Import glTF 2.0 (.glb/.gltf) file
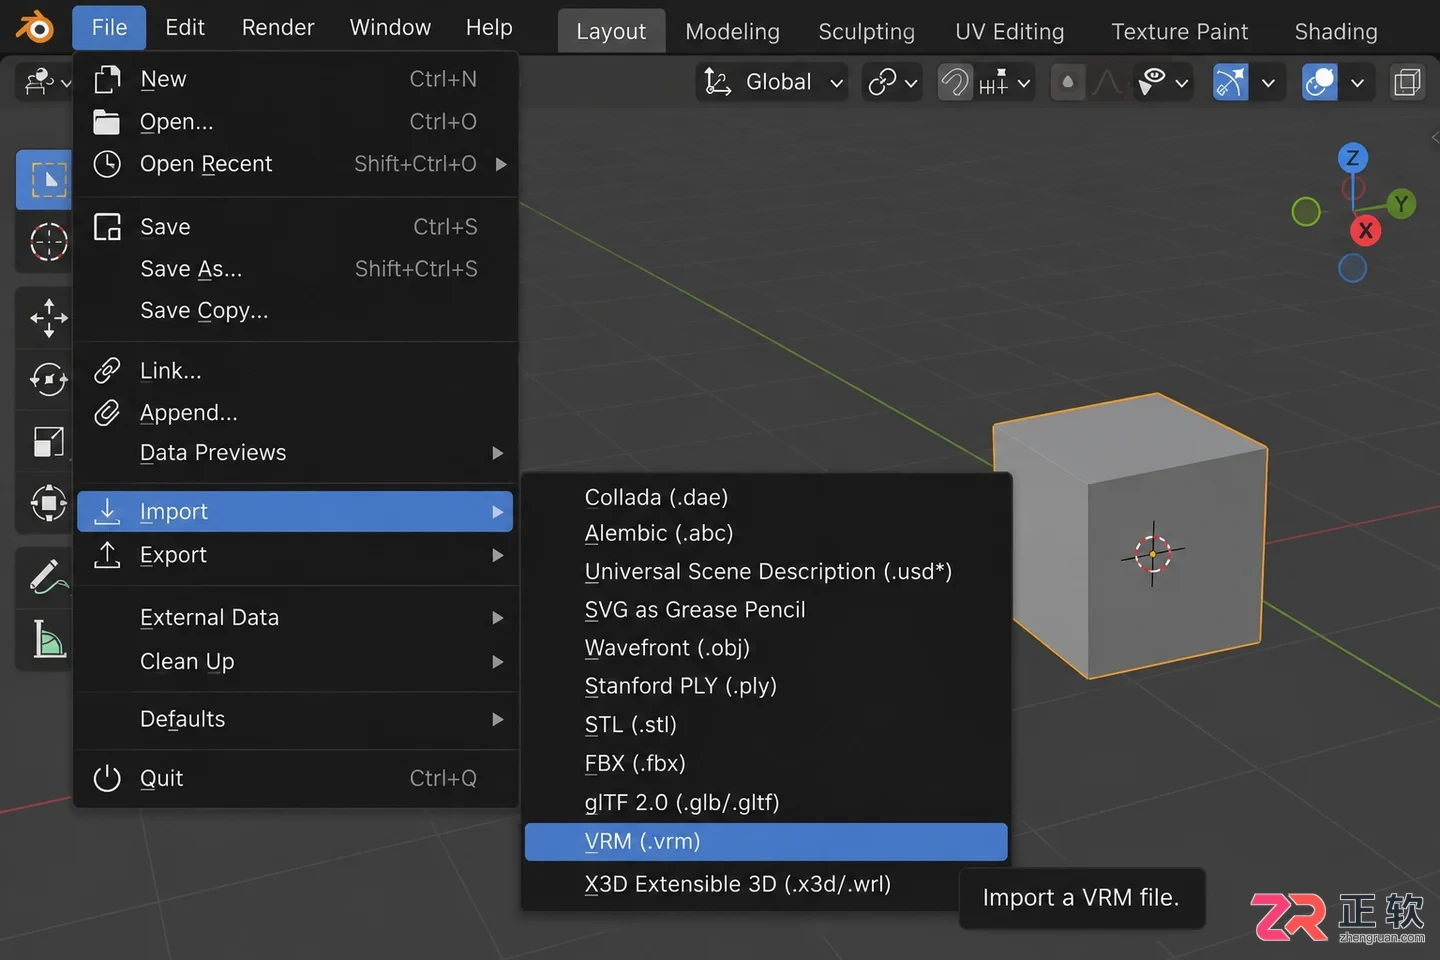This screenshot has height=960, width=1440. [x=766, y=803]
